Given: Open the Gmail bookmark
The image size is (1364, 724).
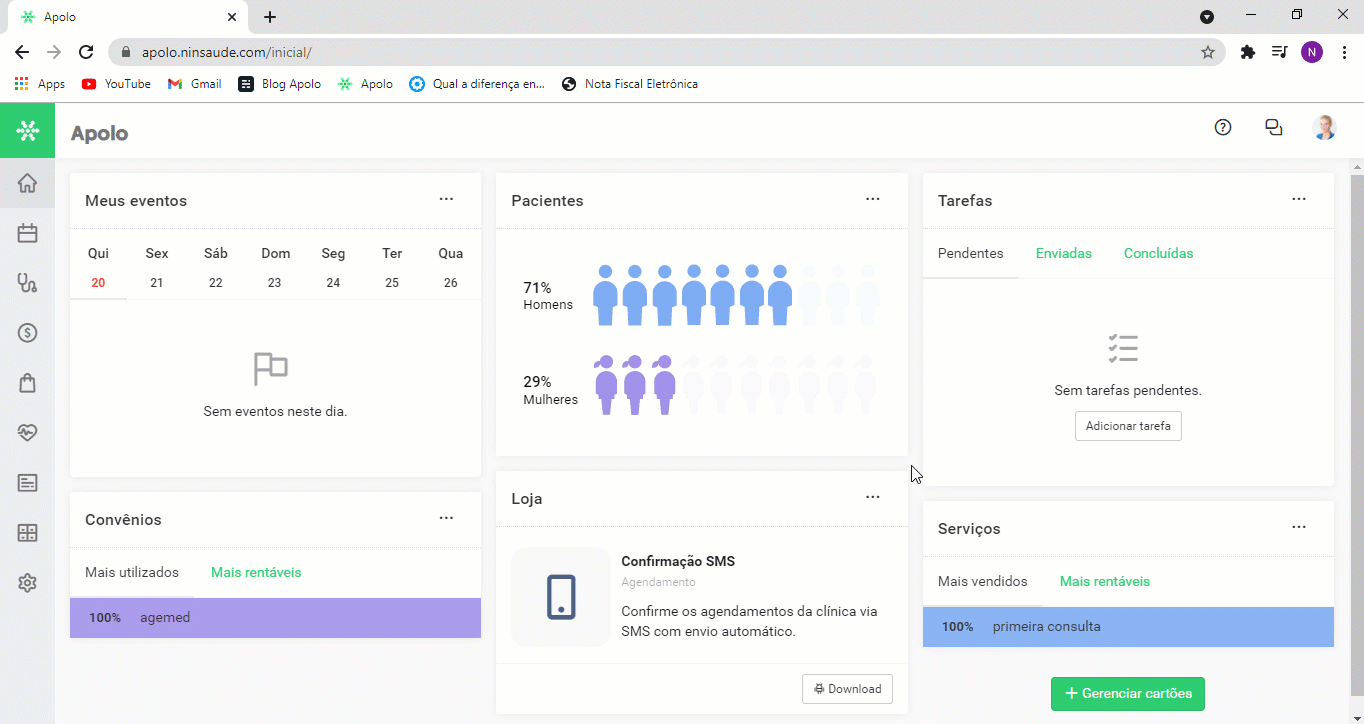Looking at the screenshot, I should (194, 84).
